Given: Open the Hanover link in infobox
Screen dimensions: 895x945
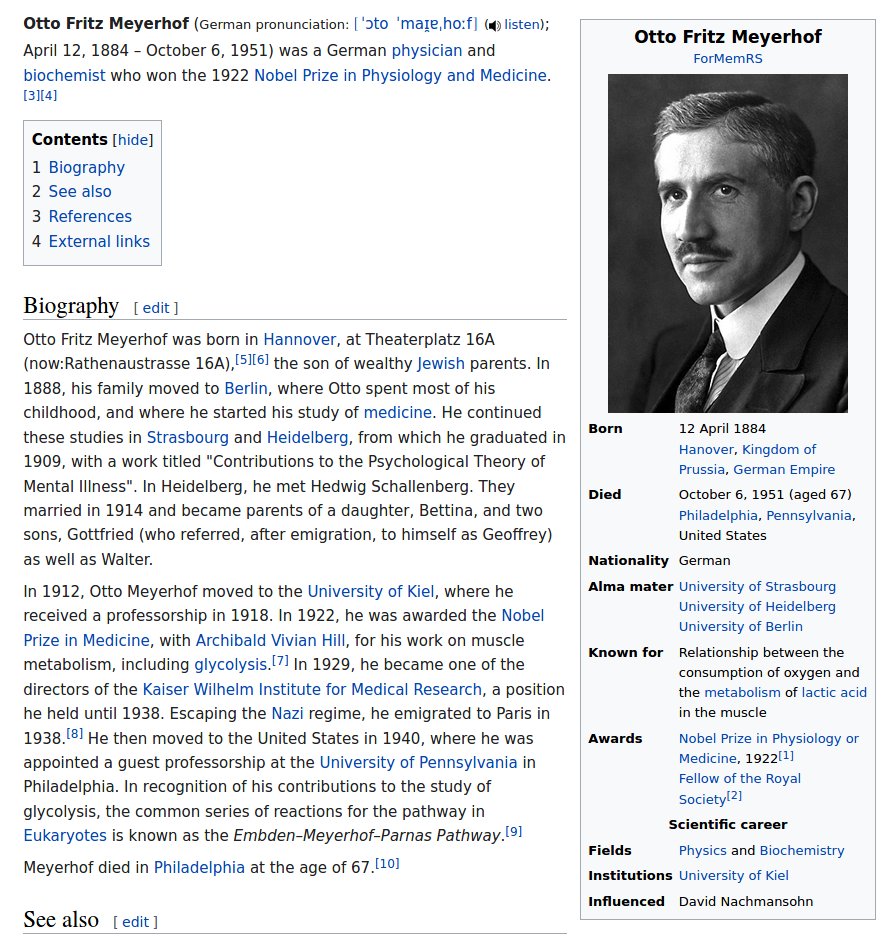Looking at the screenshot, I should [x=706, y=450].
